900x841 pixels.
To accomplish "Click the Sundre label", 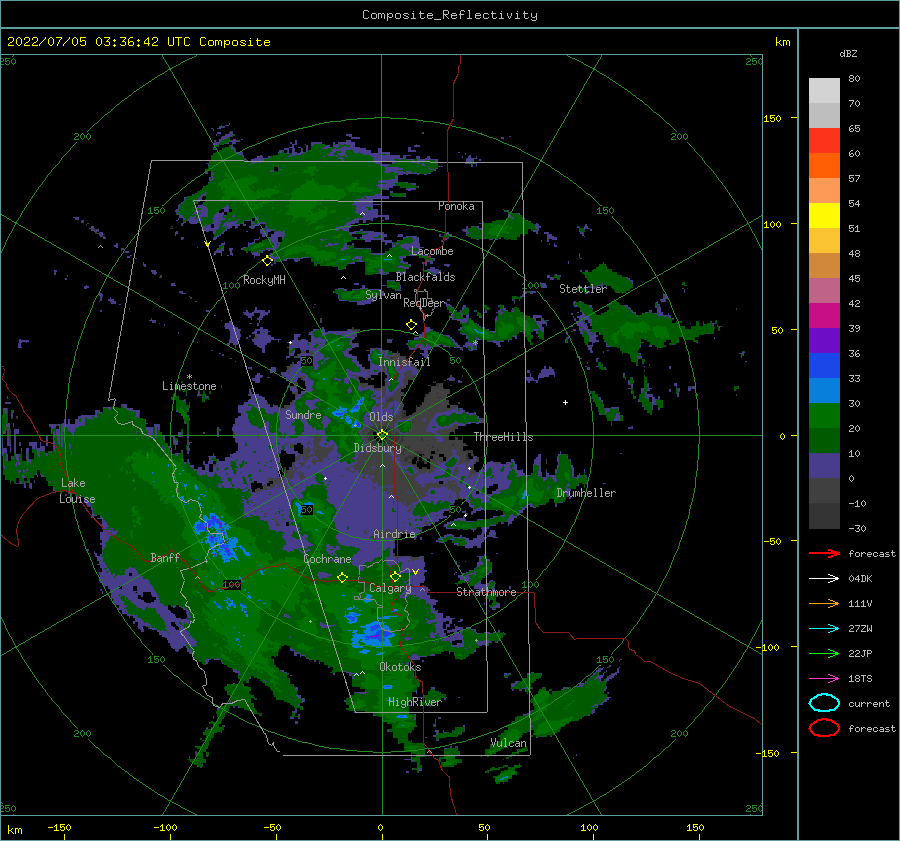I will [303, 415].
